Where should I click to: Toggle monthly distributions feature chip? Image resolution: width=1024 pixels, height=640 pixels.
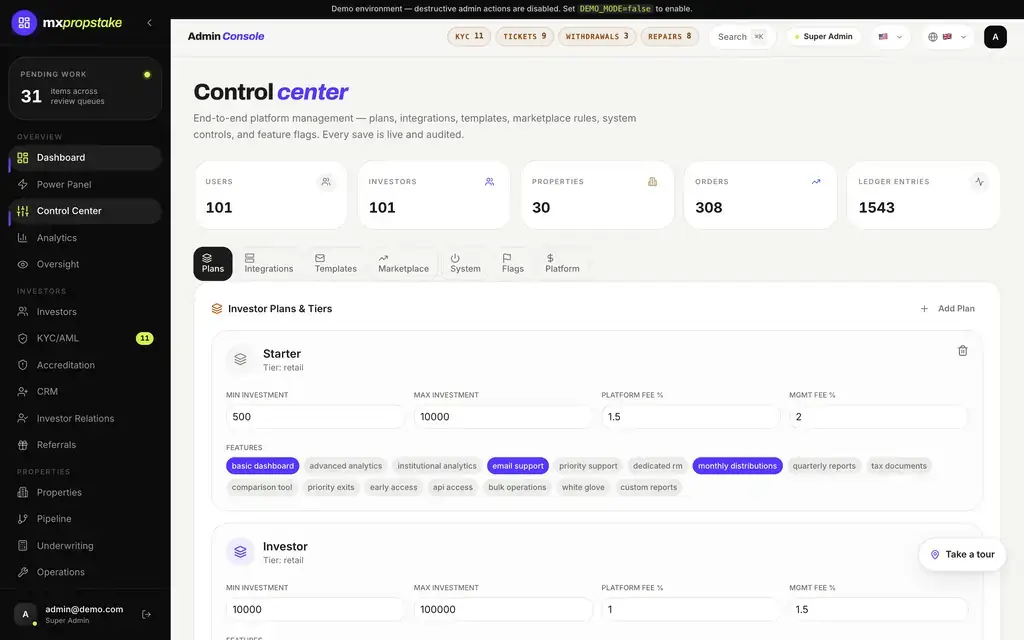tap(737, 466)
